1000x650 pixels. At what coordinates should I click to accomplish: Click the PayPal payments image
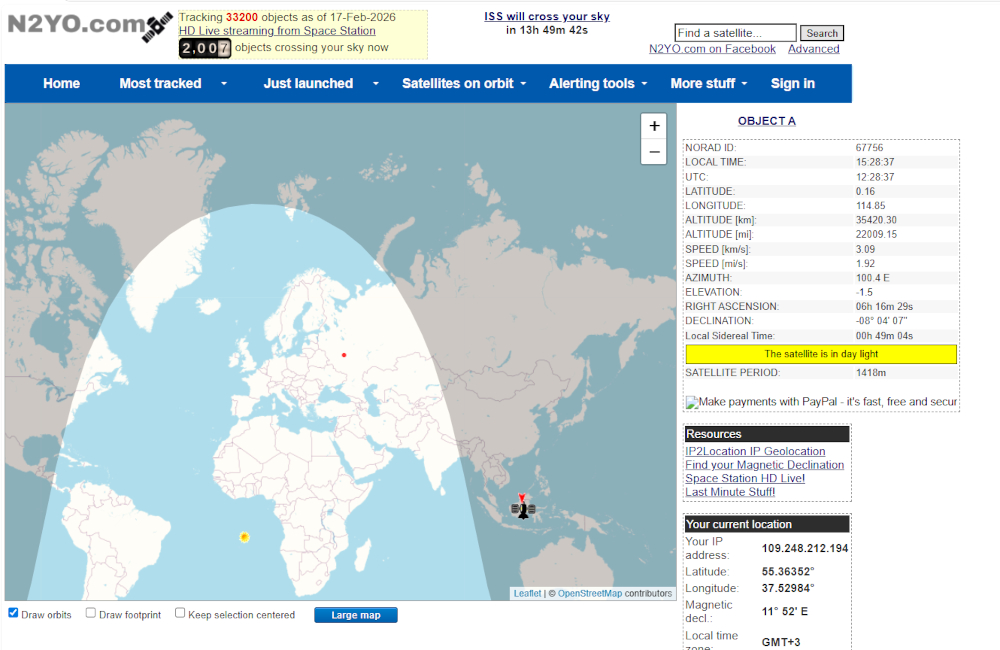[821, 402]
